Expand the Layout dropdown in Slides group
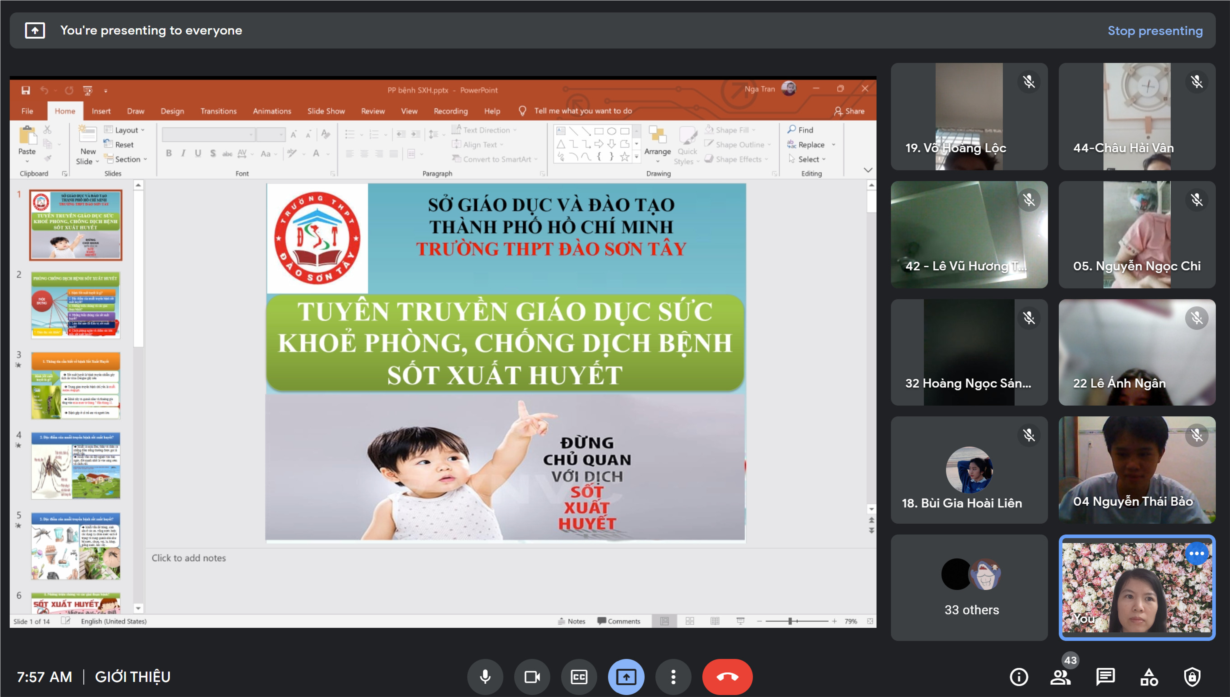 (x=128, y=130)
